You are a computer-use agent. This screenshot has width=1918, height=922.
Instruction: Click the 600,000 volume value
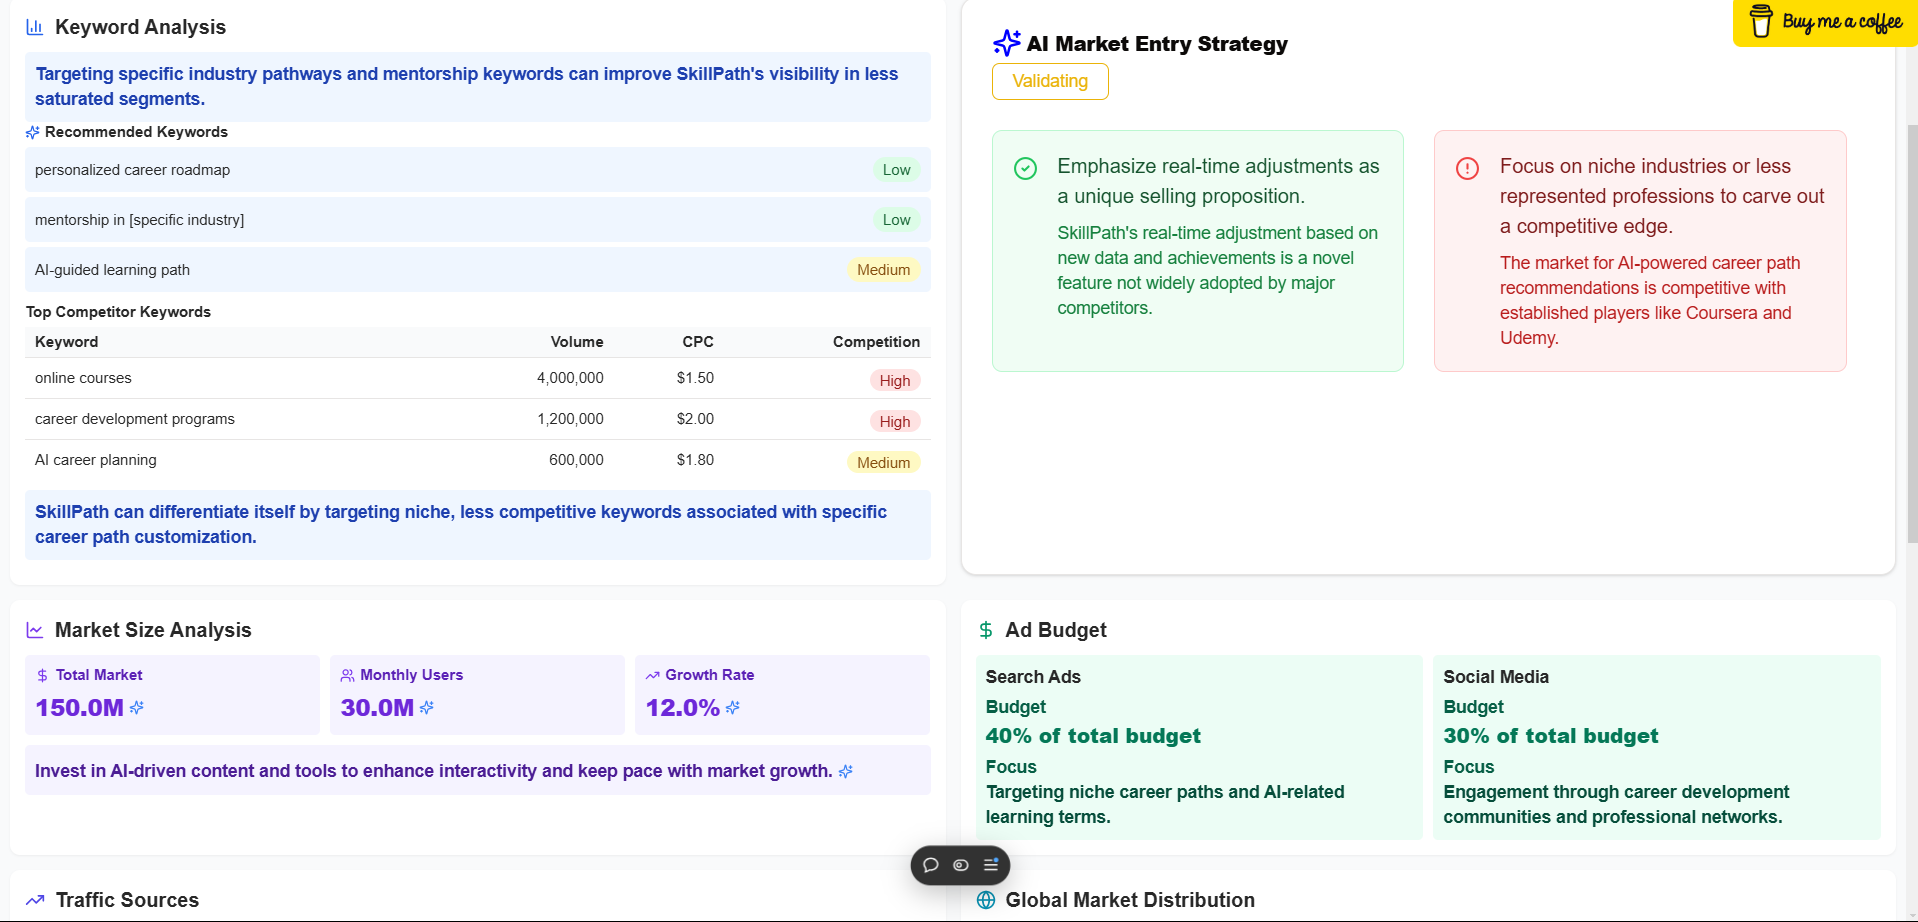coord(576,460)
